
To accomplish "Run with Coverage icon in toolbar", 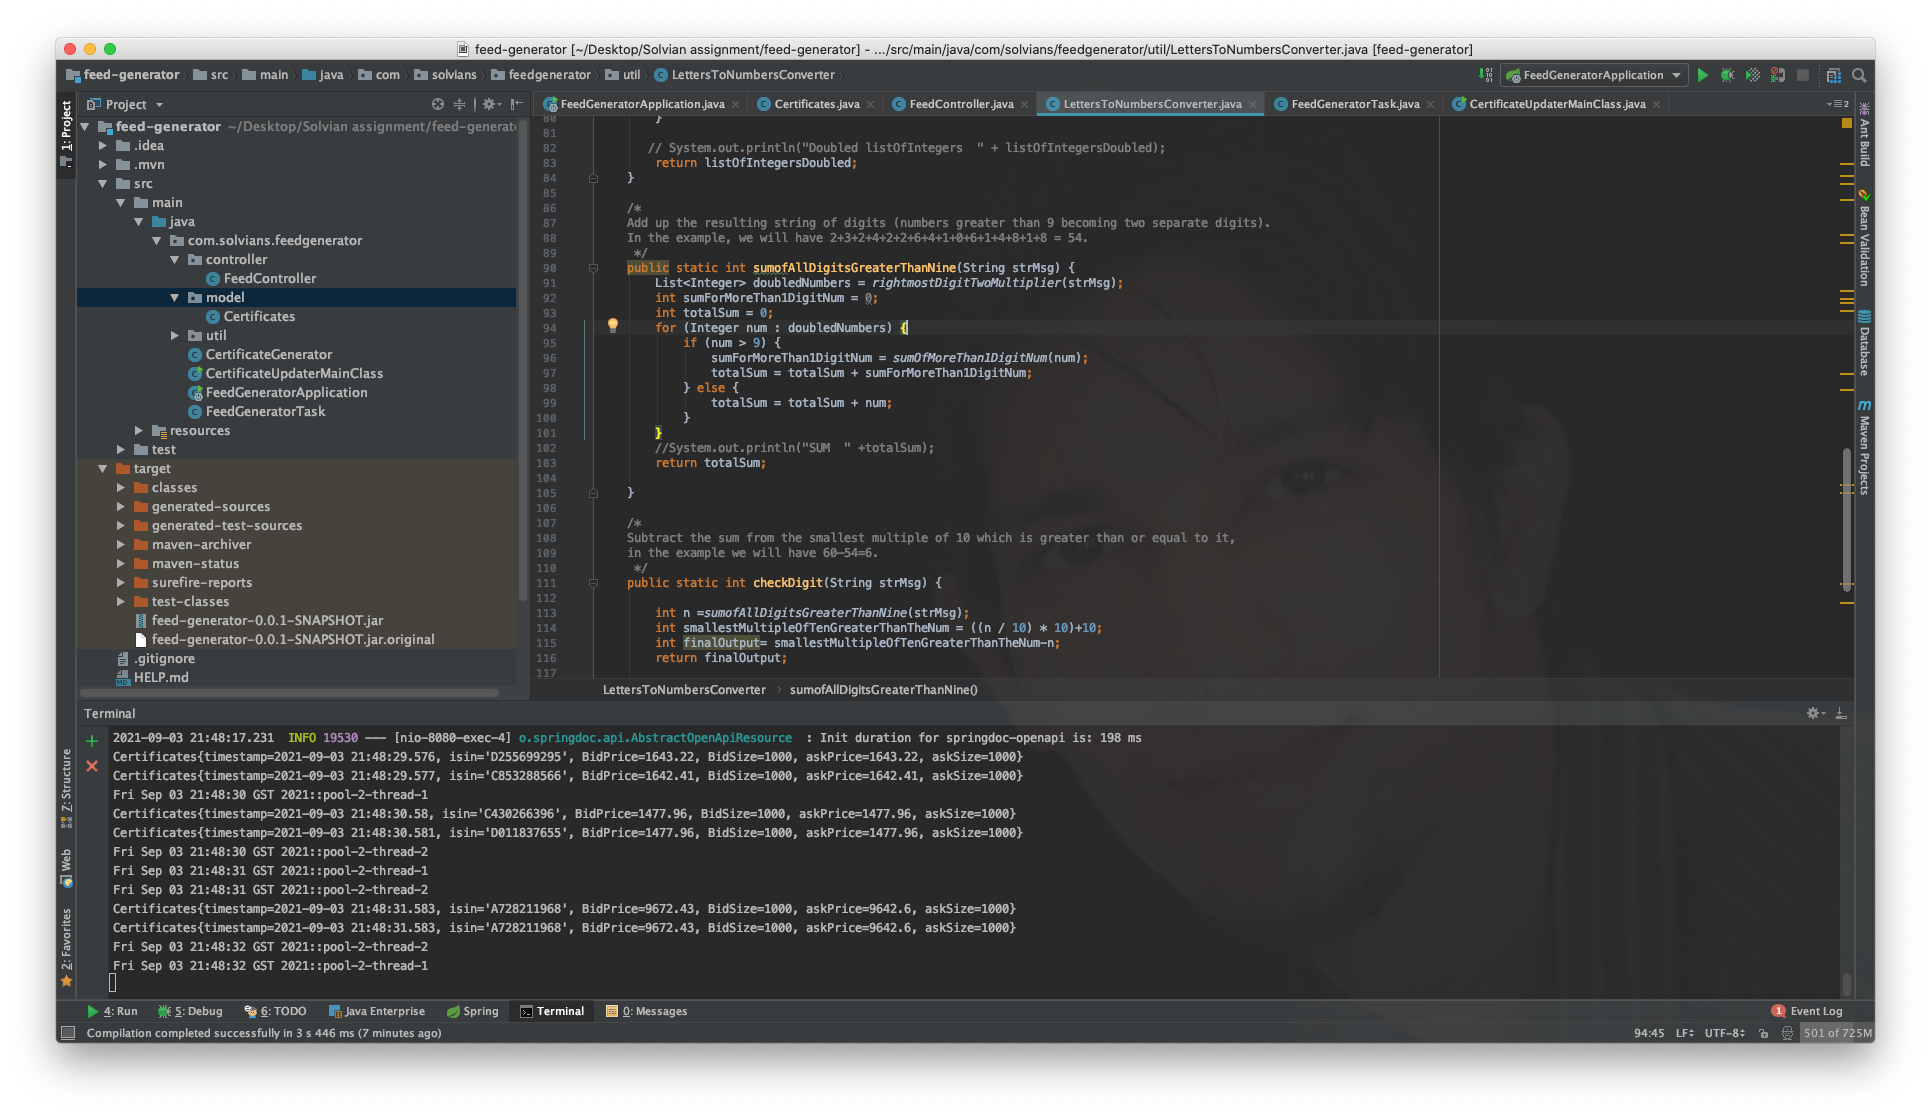I will (1752, 75).
